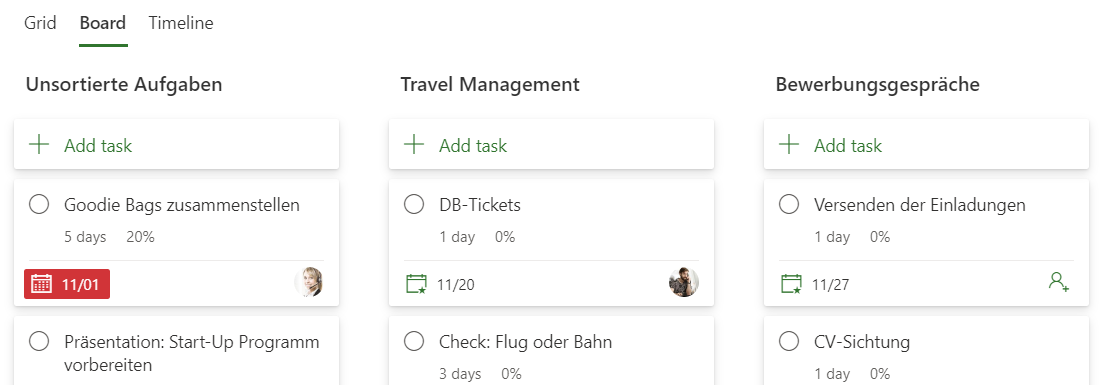Click plus icon under Bewerbungsgespräche
1102x385 pixels.
789,145
